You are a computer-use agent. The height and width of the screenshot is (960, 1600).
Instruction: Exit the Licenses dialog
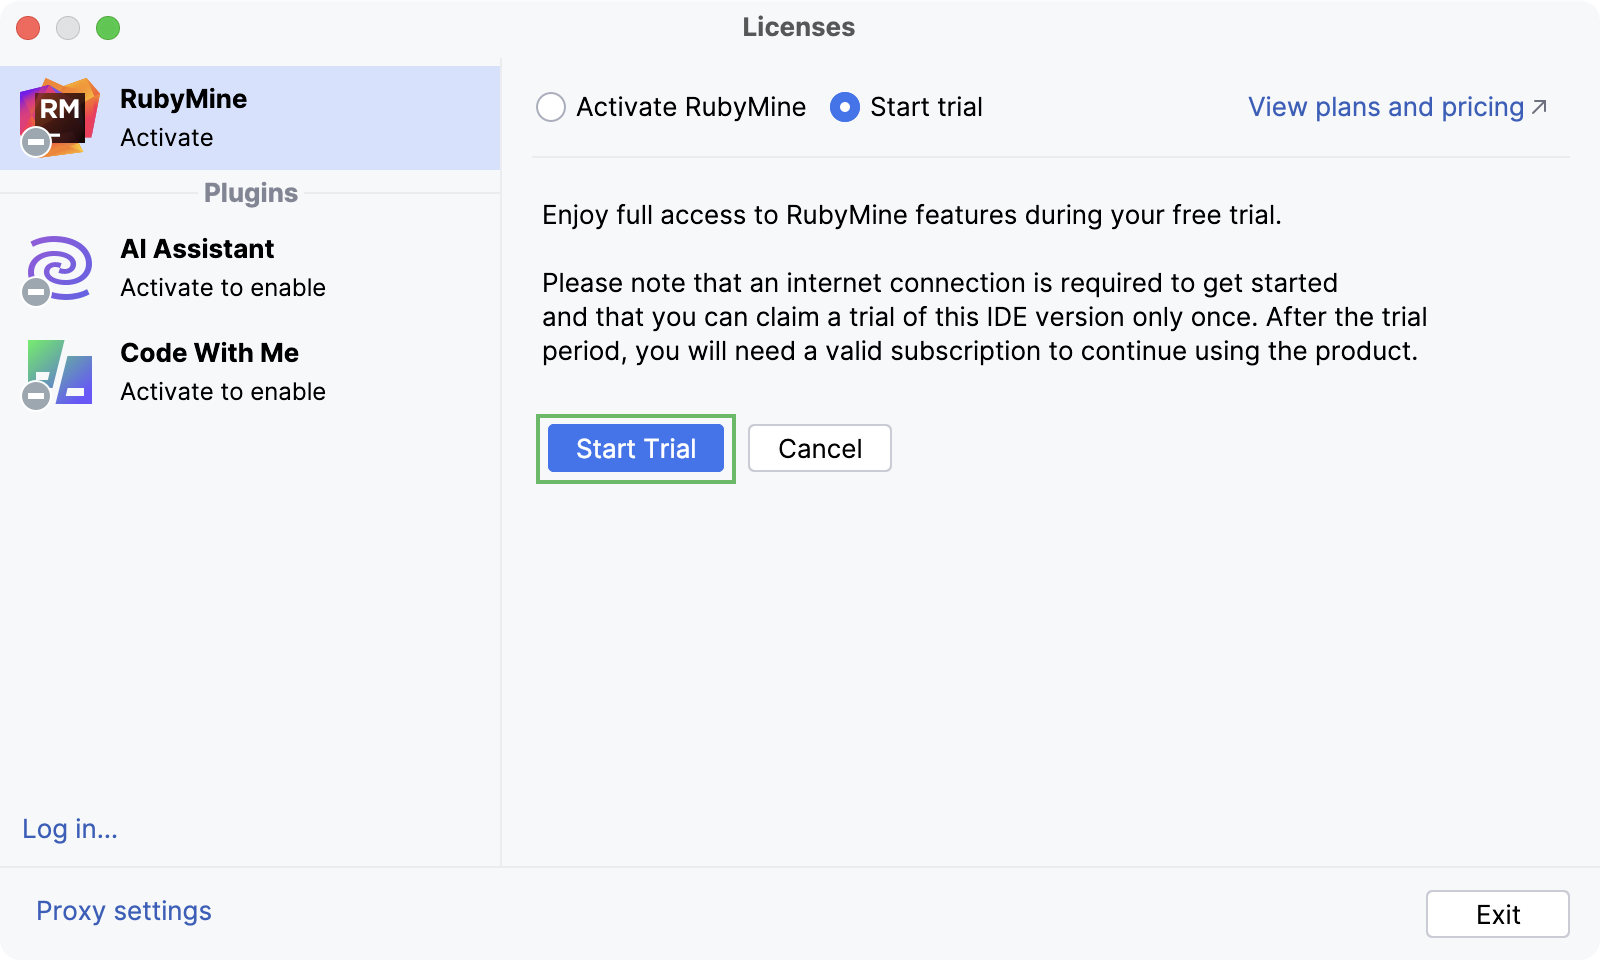pos(1497,914)
